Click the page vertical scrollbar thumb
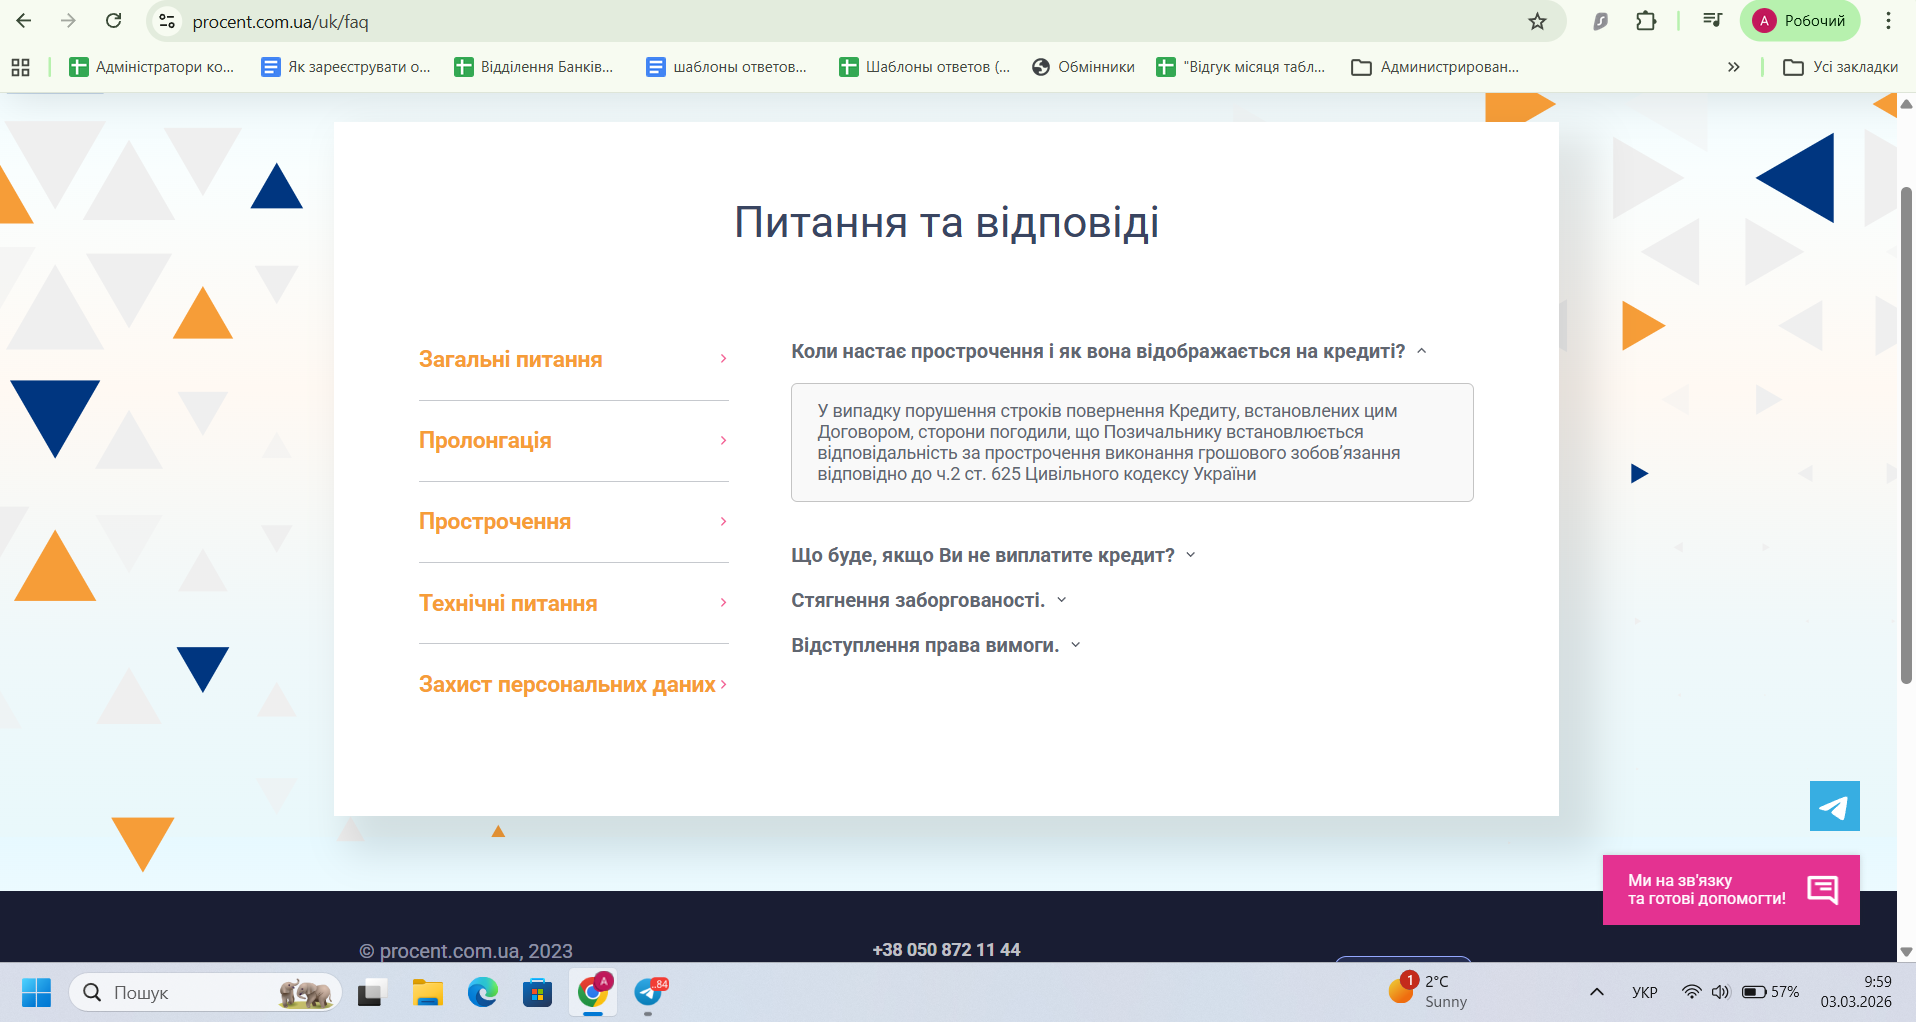The width and height of the screenshot is (1916, 1022). (1906, 435)
